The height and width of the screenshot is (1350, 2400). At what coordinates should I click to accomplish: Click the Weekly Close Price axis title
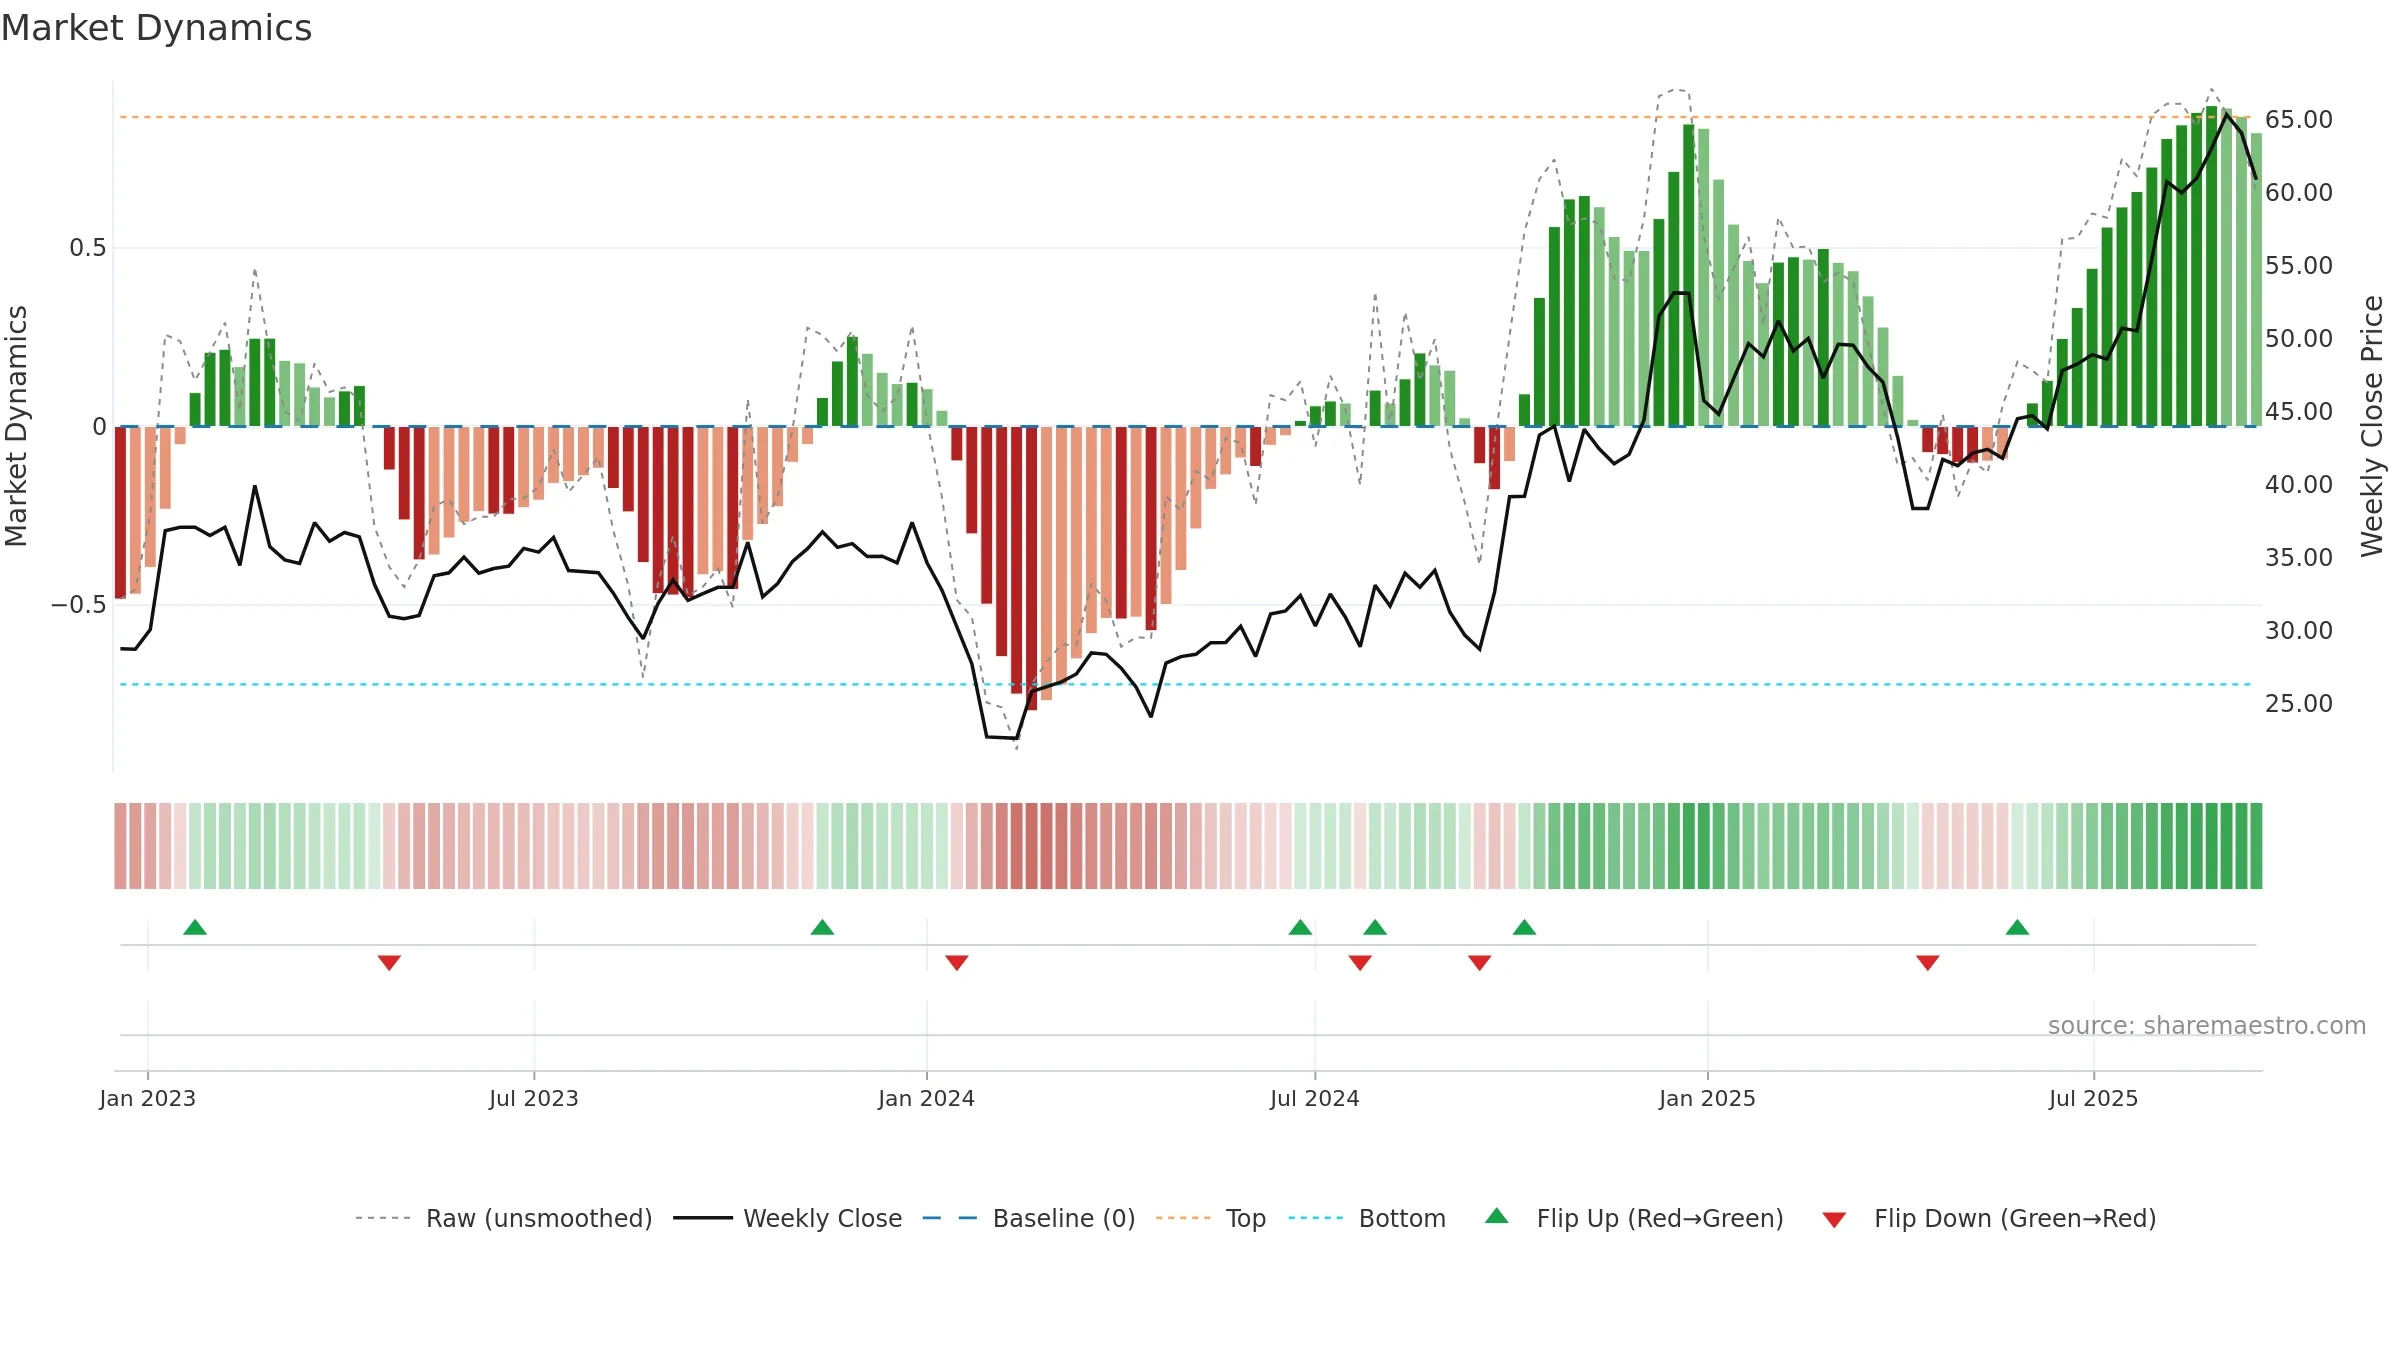pyautogui.click(x=2372, y=426)
